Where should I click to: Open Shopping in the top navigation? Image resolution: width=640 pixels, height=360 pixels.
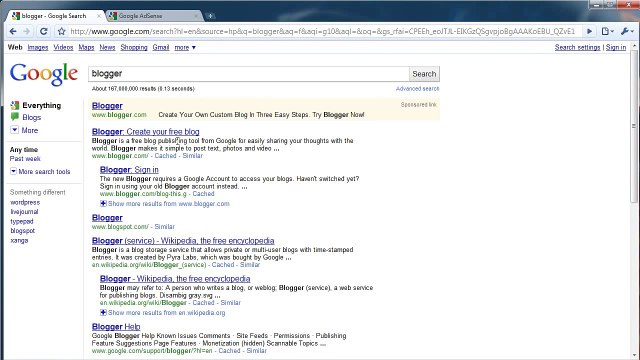click(x=134, y=47)
